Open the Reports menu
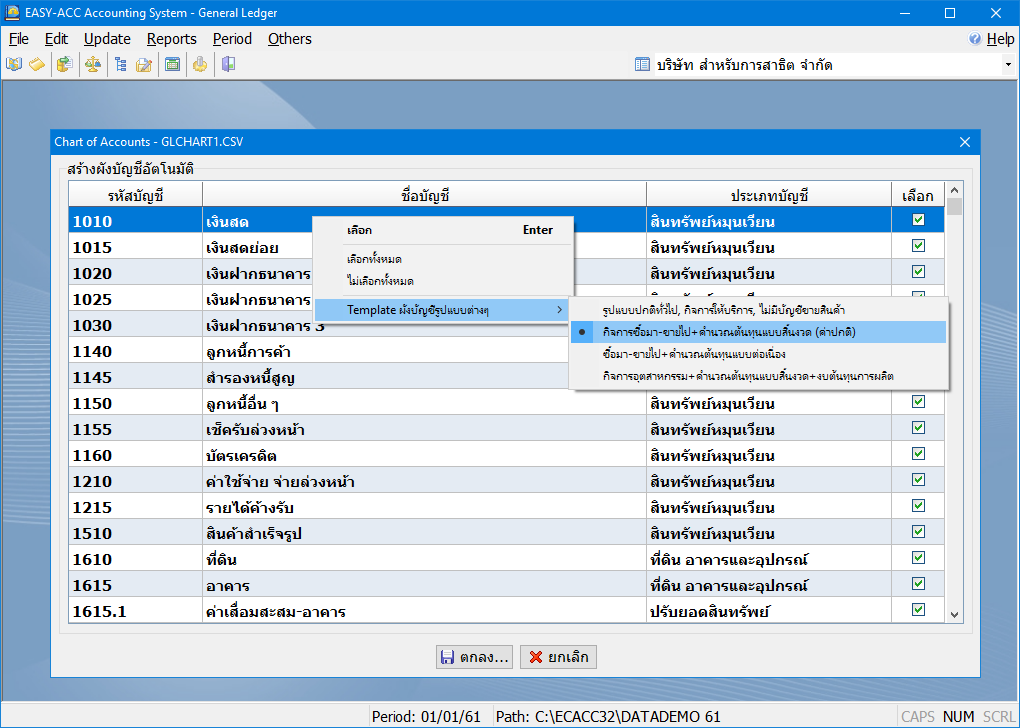This screenshot has width=1020, height=728. [171, 39]
